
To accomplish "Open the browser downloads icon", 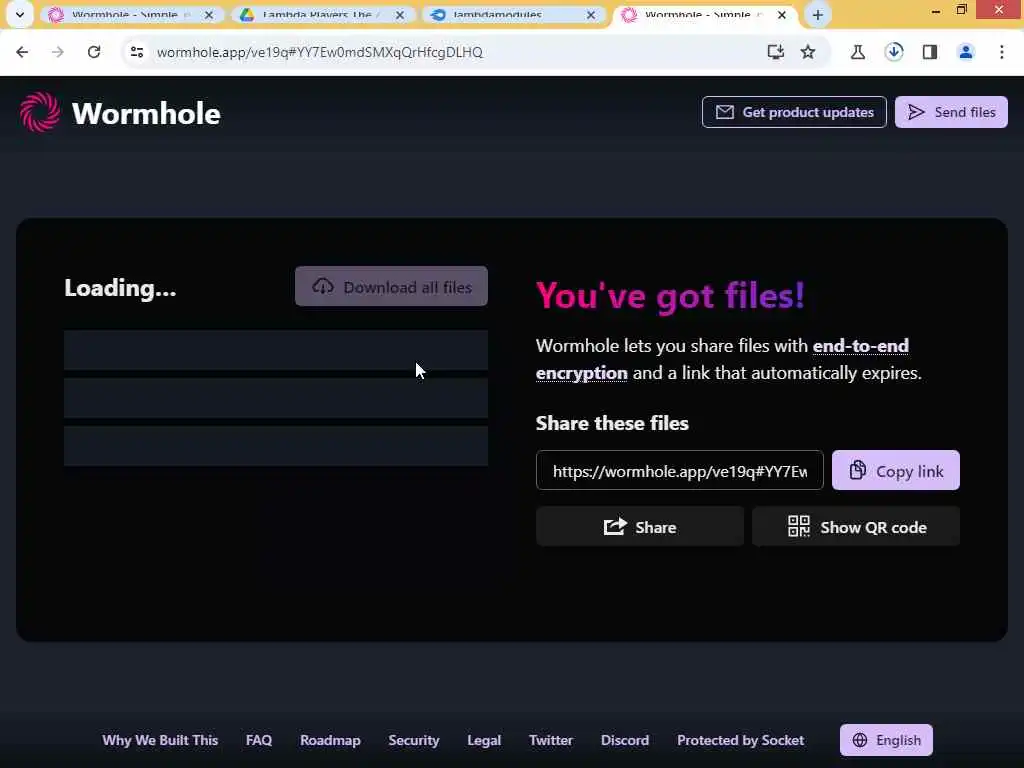I will click(893, 52).
